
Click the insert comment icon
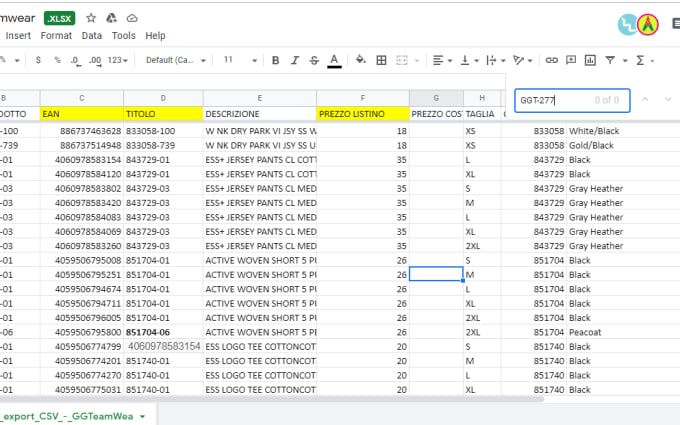(572, 60)
